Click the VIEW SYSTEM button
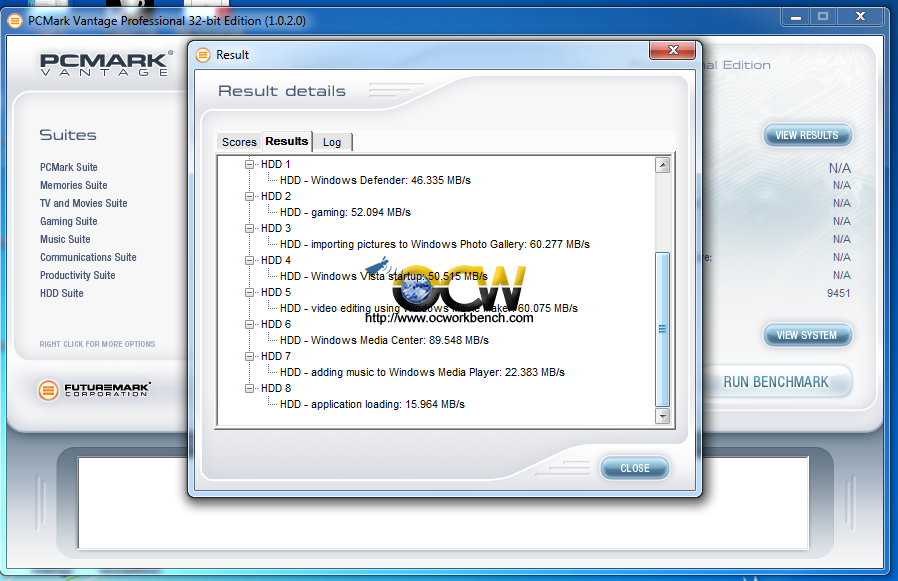The height and width of the screenshot is (581, 898). 807,335
